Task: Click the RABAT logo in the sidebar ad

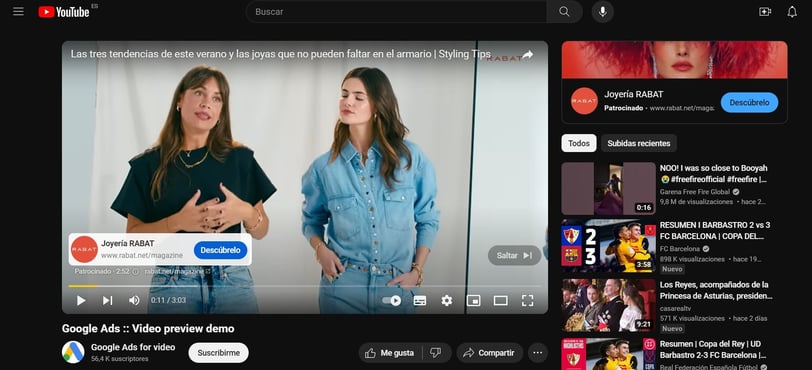Action: (x=584, y=101)
